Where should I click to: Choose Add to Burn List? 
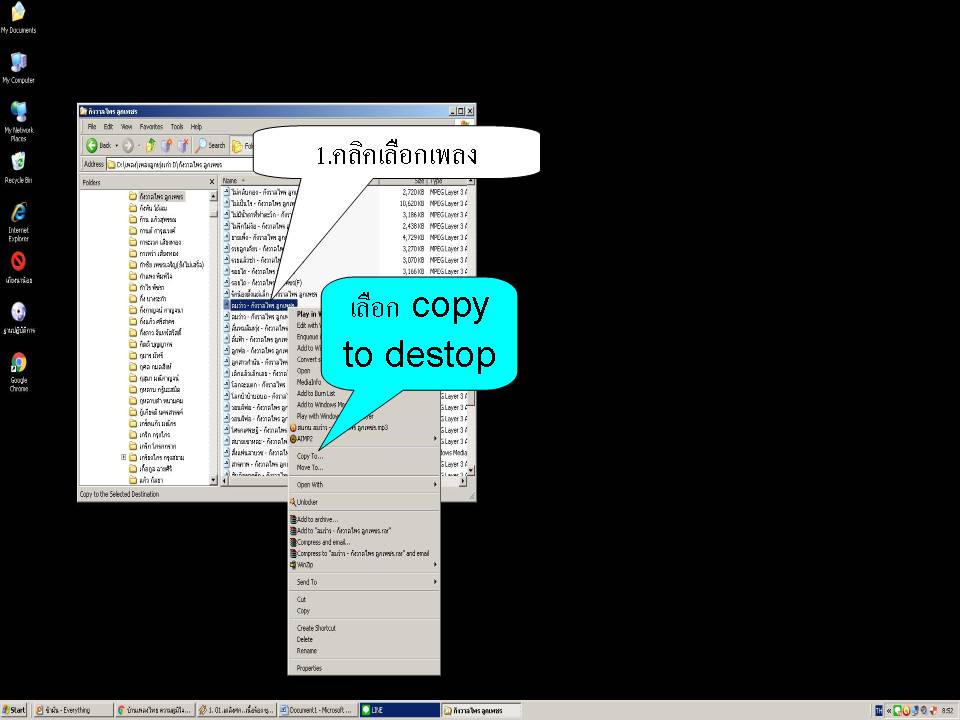tap(316, 394)
